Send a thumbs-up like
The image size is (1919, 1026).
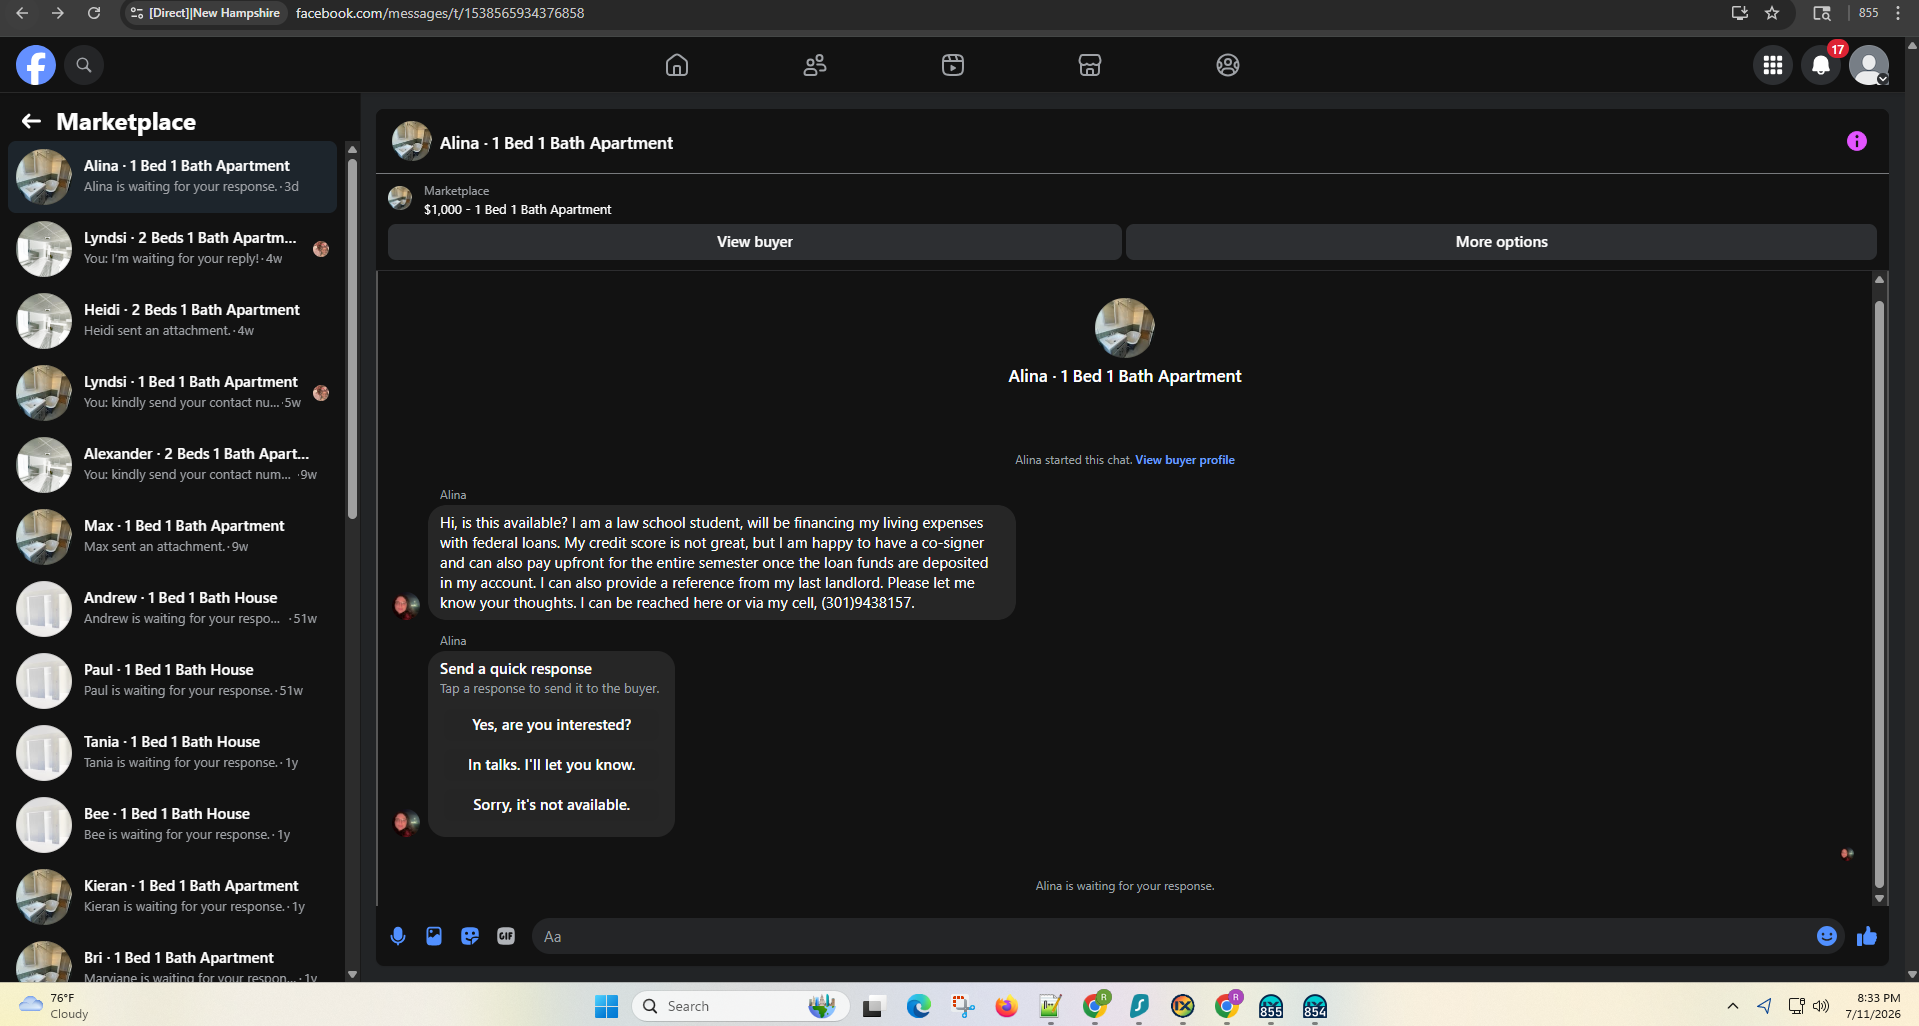(x=1867, y=936)
